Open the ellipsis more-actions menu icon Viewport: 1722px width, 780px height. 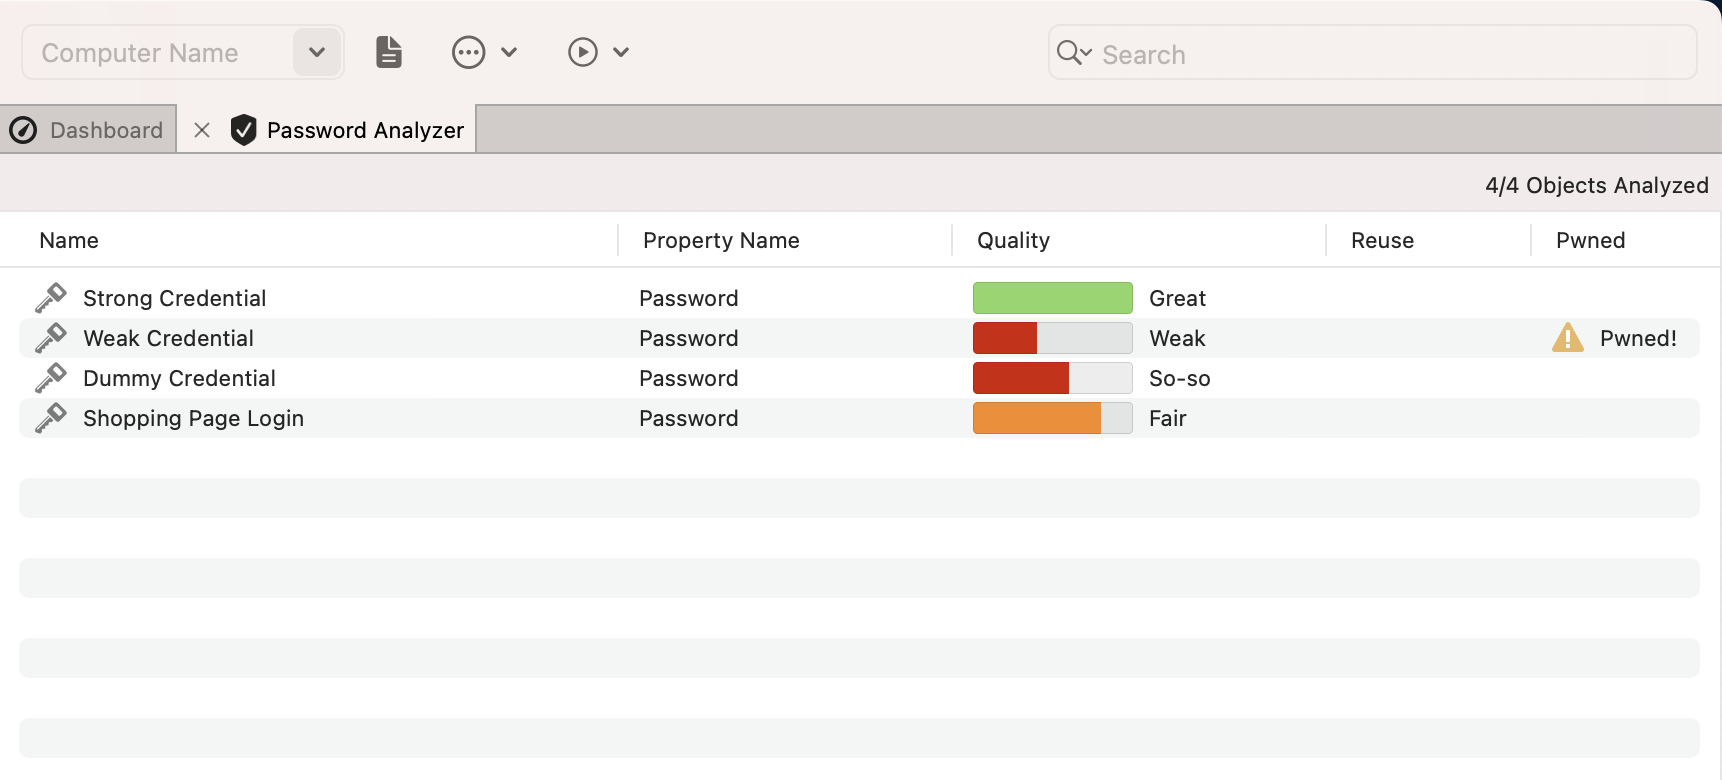click(469, 52)
